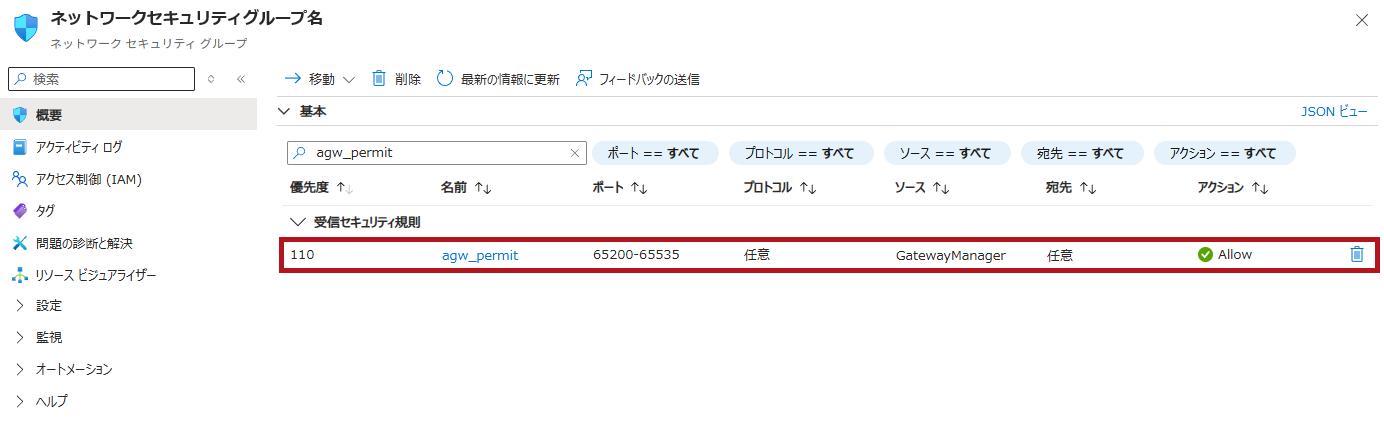1384x424 pixels.
Task: Expand the 設定 section in sidebar
Action: [x=48, y=305]
